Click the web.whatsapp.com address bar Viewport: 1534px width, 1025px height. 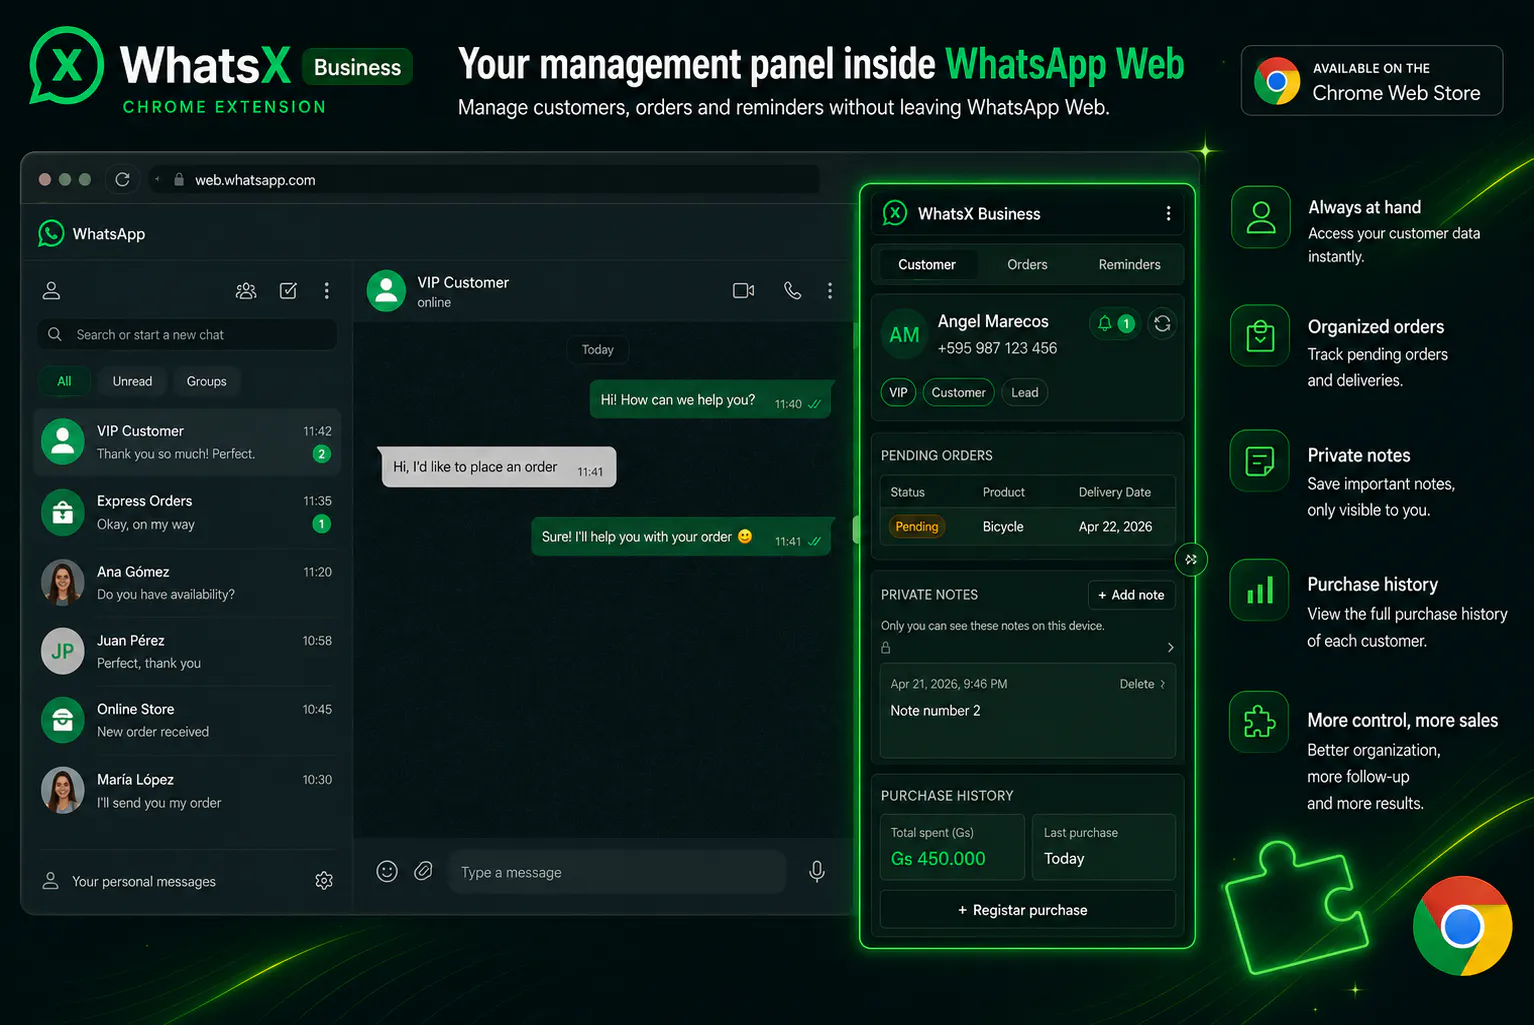coord(484,180)
